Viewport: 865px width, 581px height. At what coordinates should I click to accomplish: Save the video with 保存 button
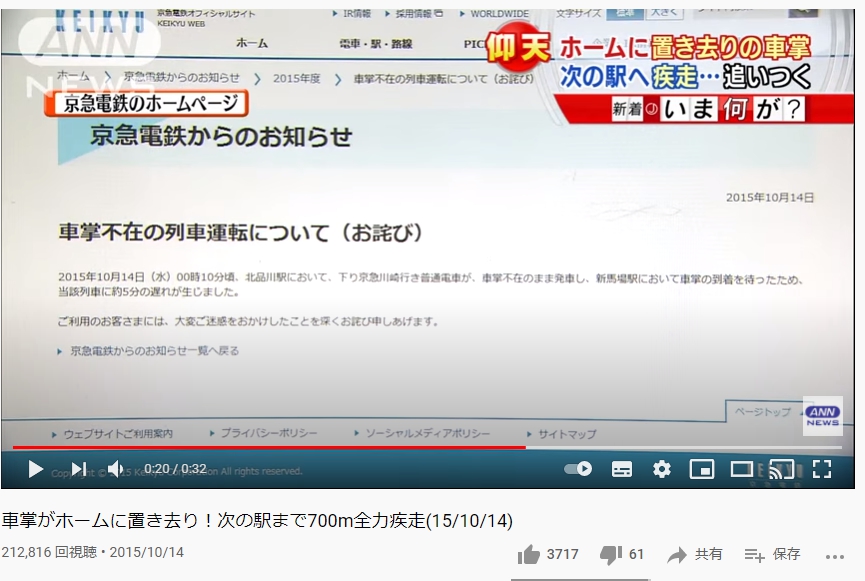(x=772, y=555)
